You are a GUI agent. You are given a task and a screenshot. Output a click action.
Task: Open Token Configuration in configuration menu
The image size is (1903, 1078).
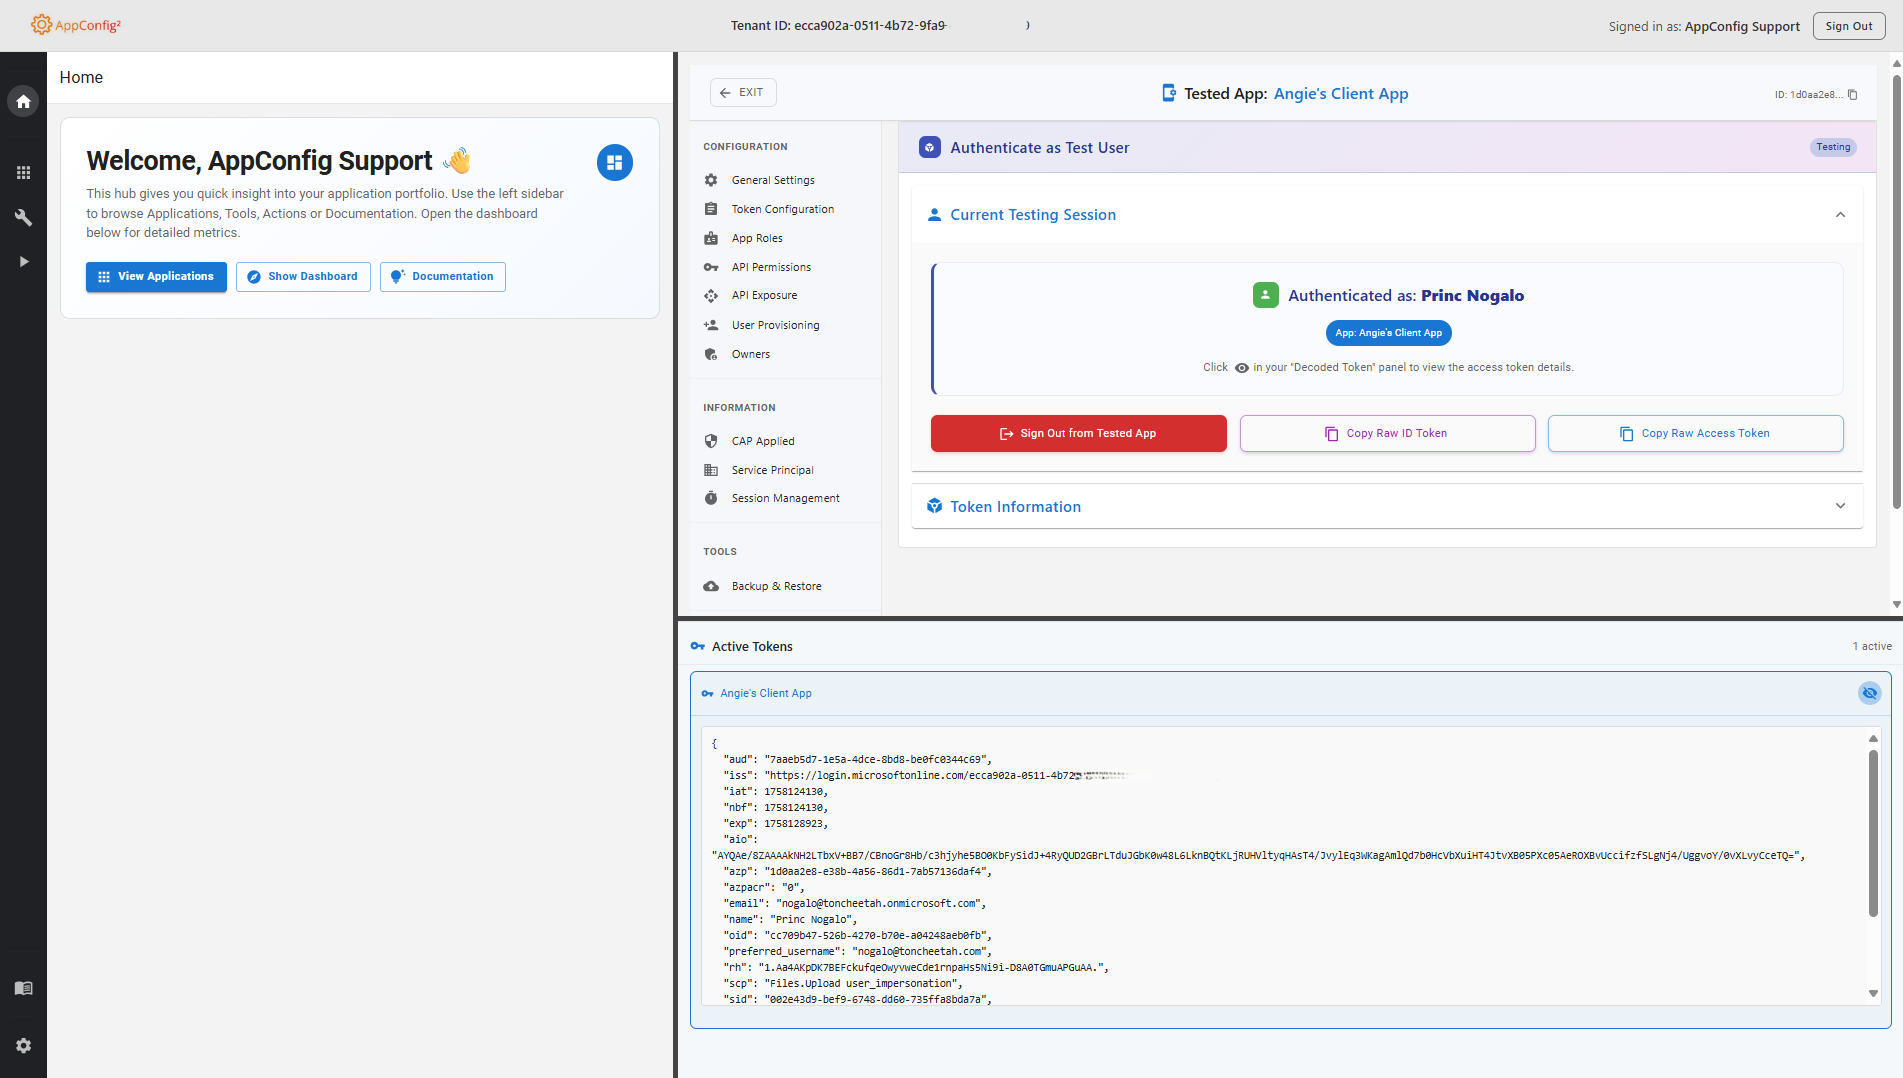pos(782,209)
